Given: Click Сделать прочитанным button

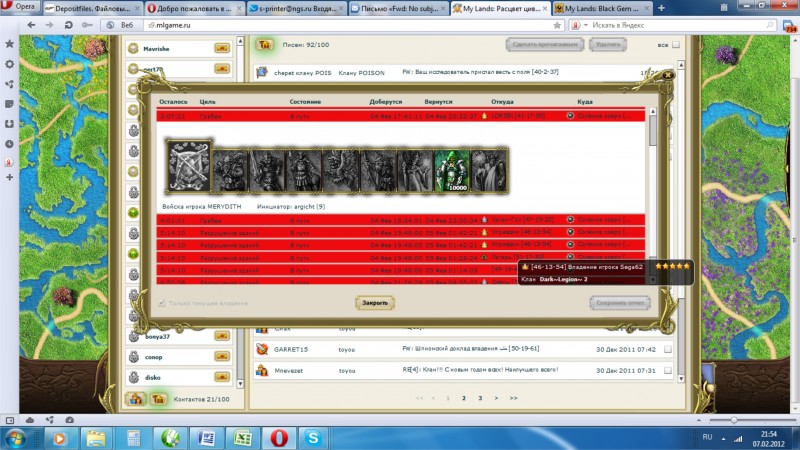Looking at the screenshot, I should pyautogui.click(x=545, y=44).
